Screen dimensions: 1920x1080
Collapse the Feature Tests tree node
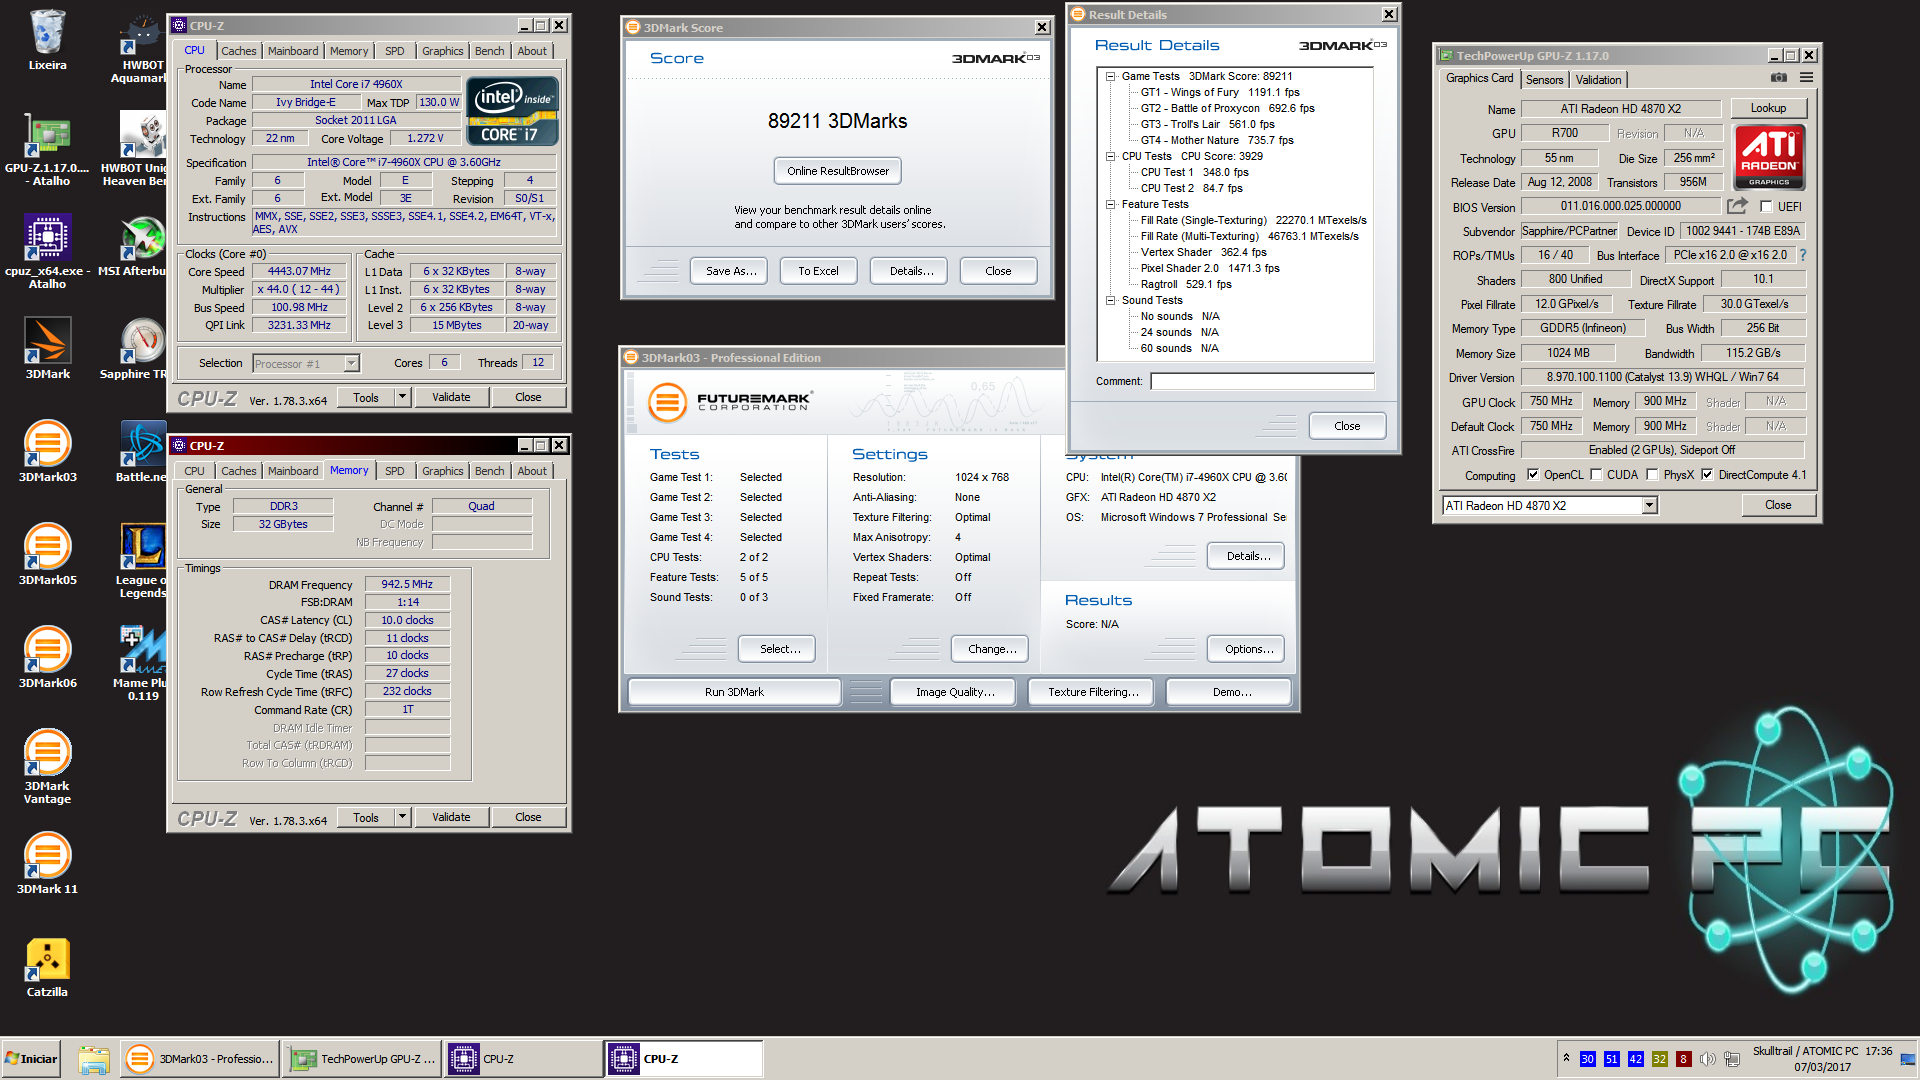tap(1110, 204)
